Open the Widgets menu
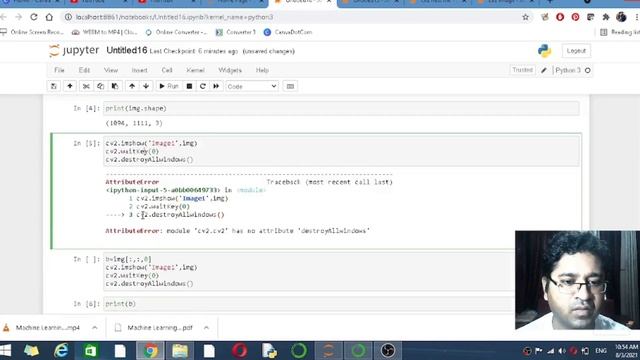The height and width of the screenshot is (360, 640). [230, 70]
